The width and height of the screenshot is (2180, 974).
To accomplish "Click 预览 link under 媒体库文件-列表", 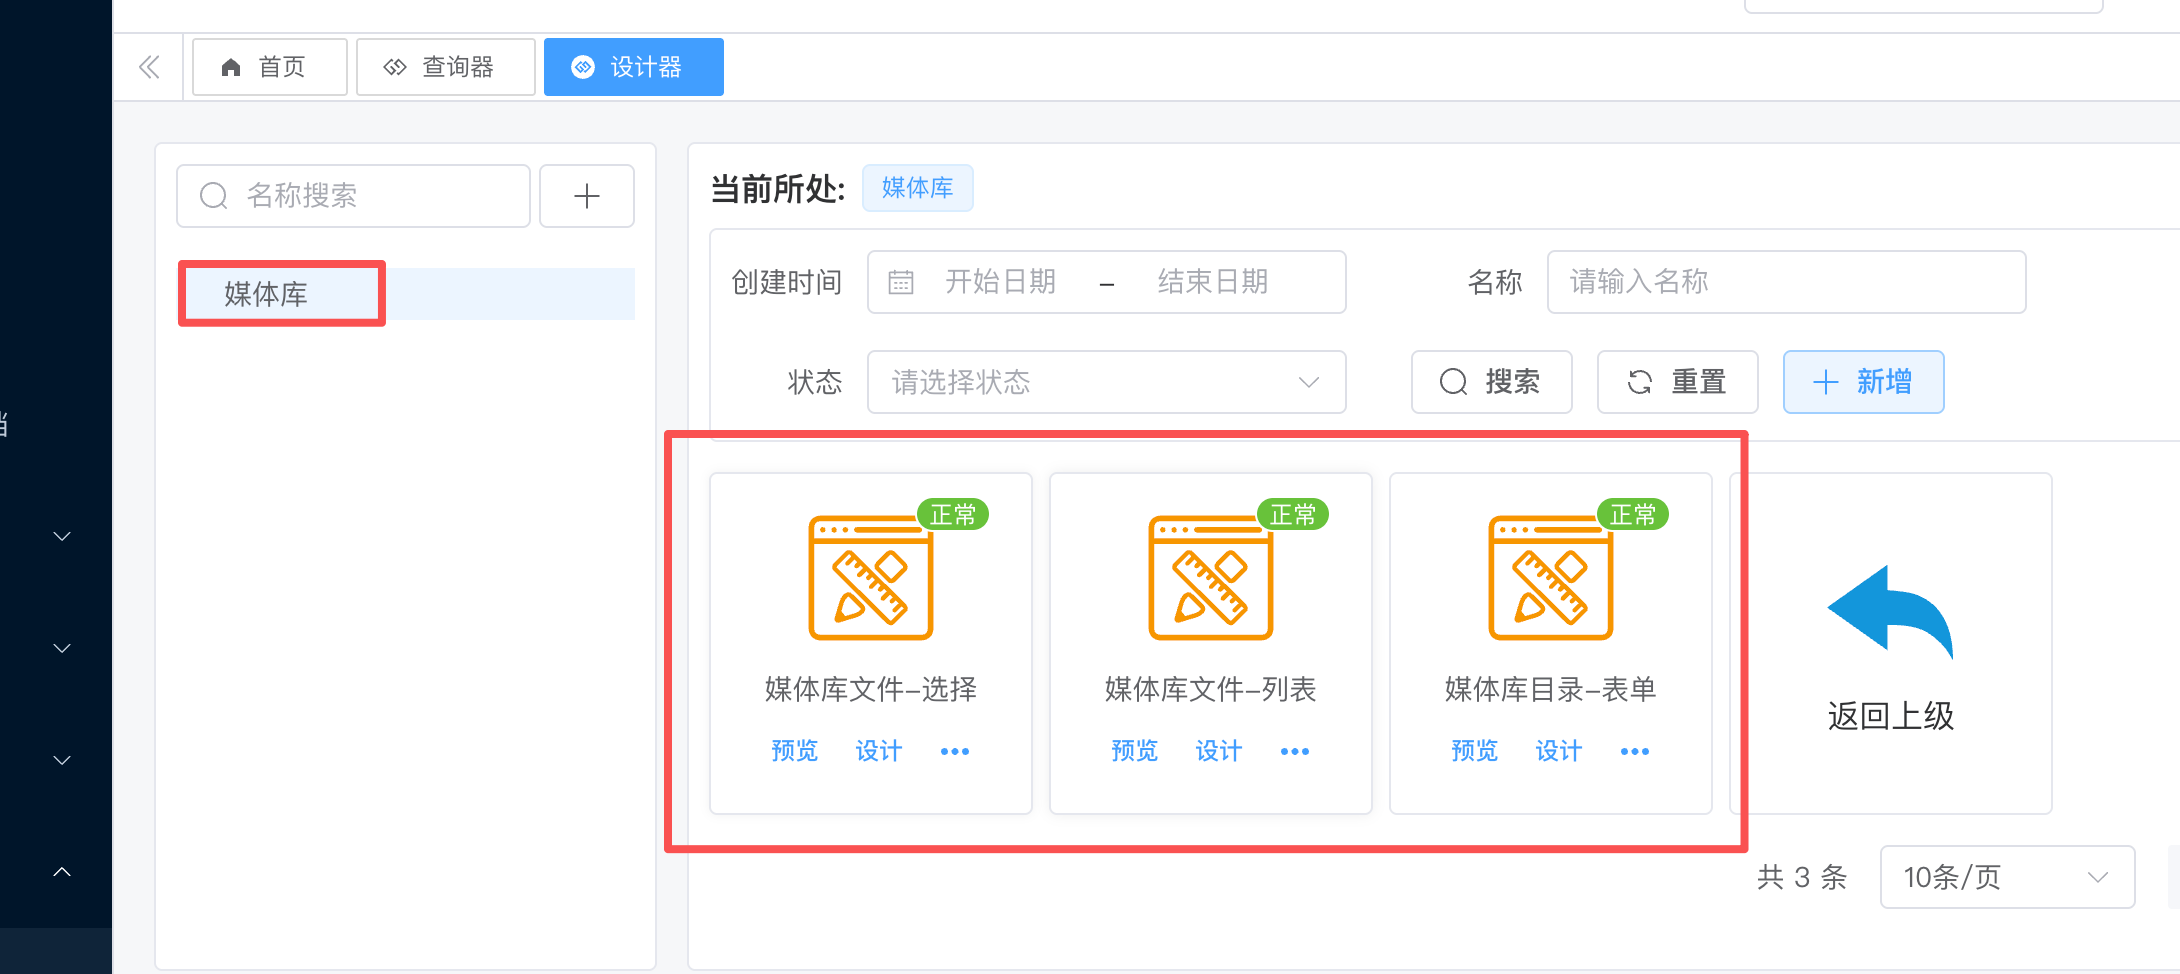I will point(1134,751).
